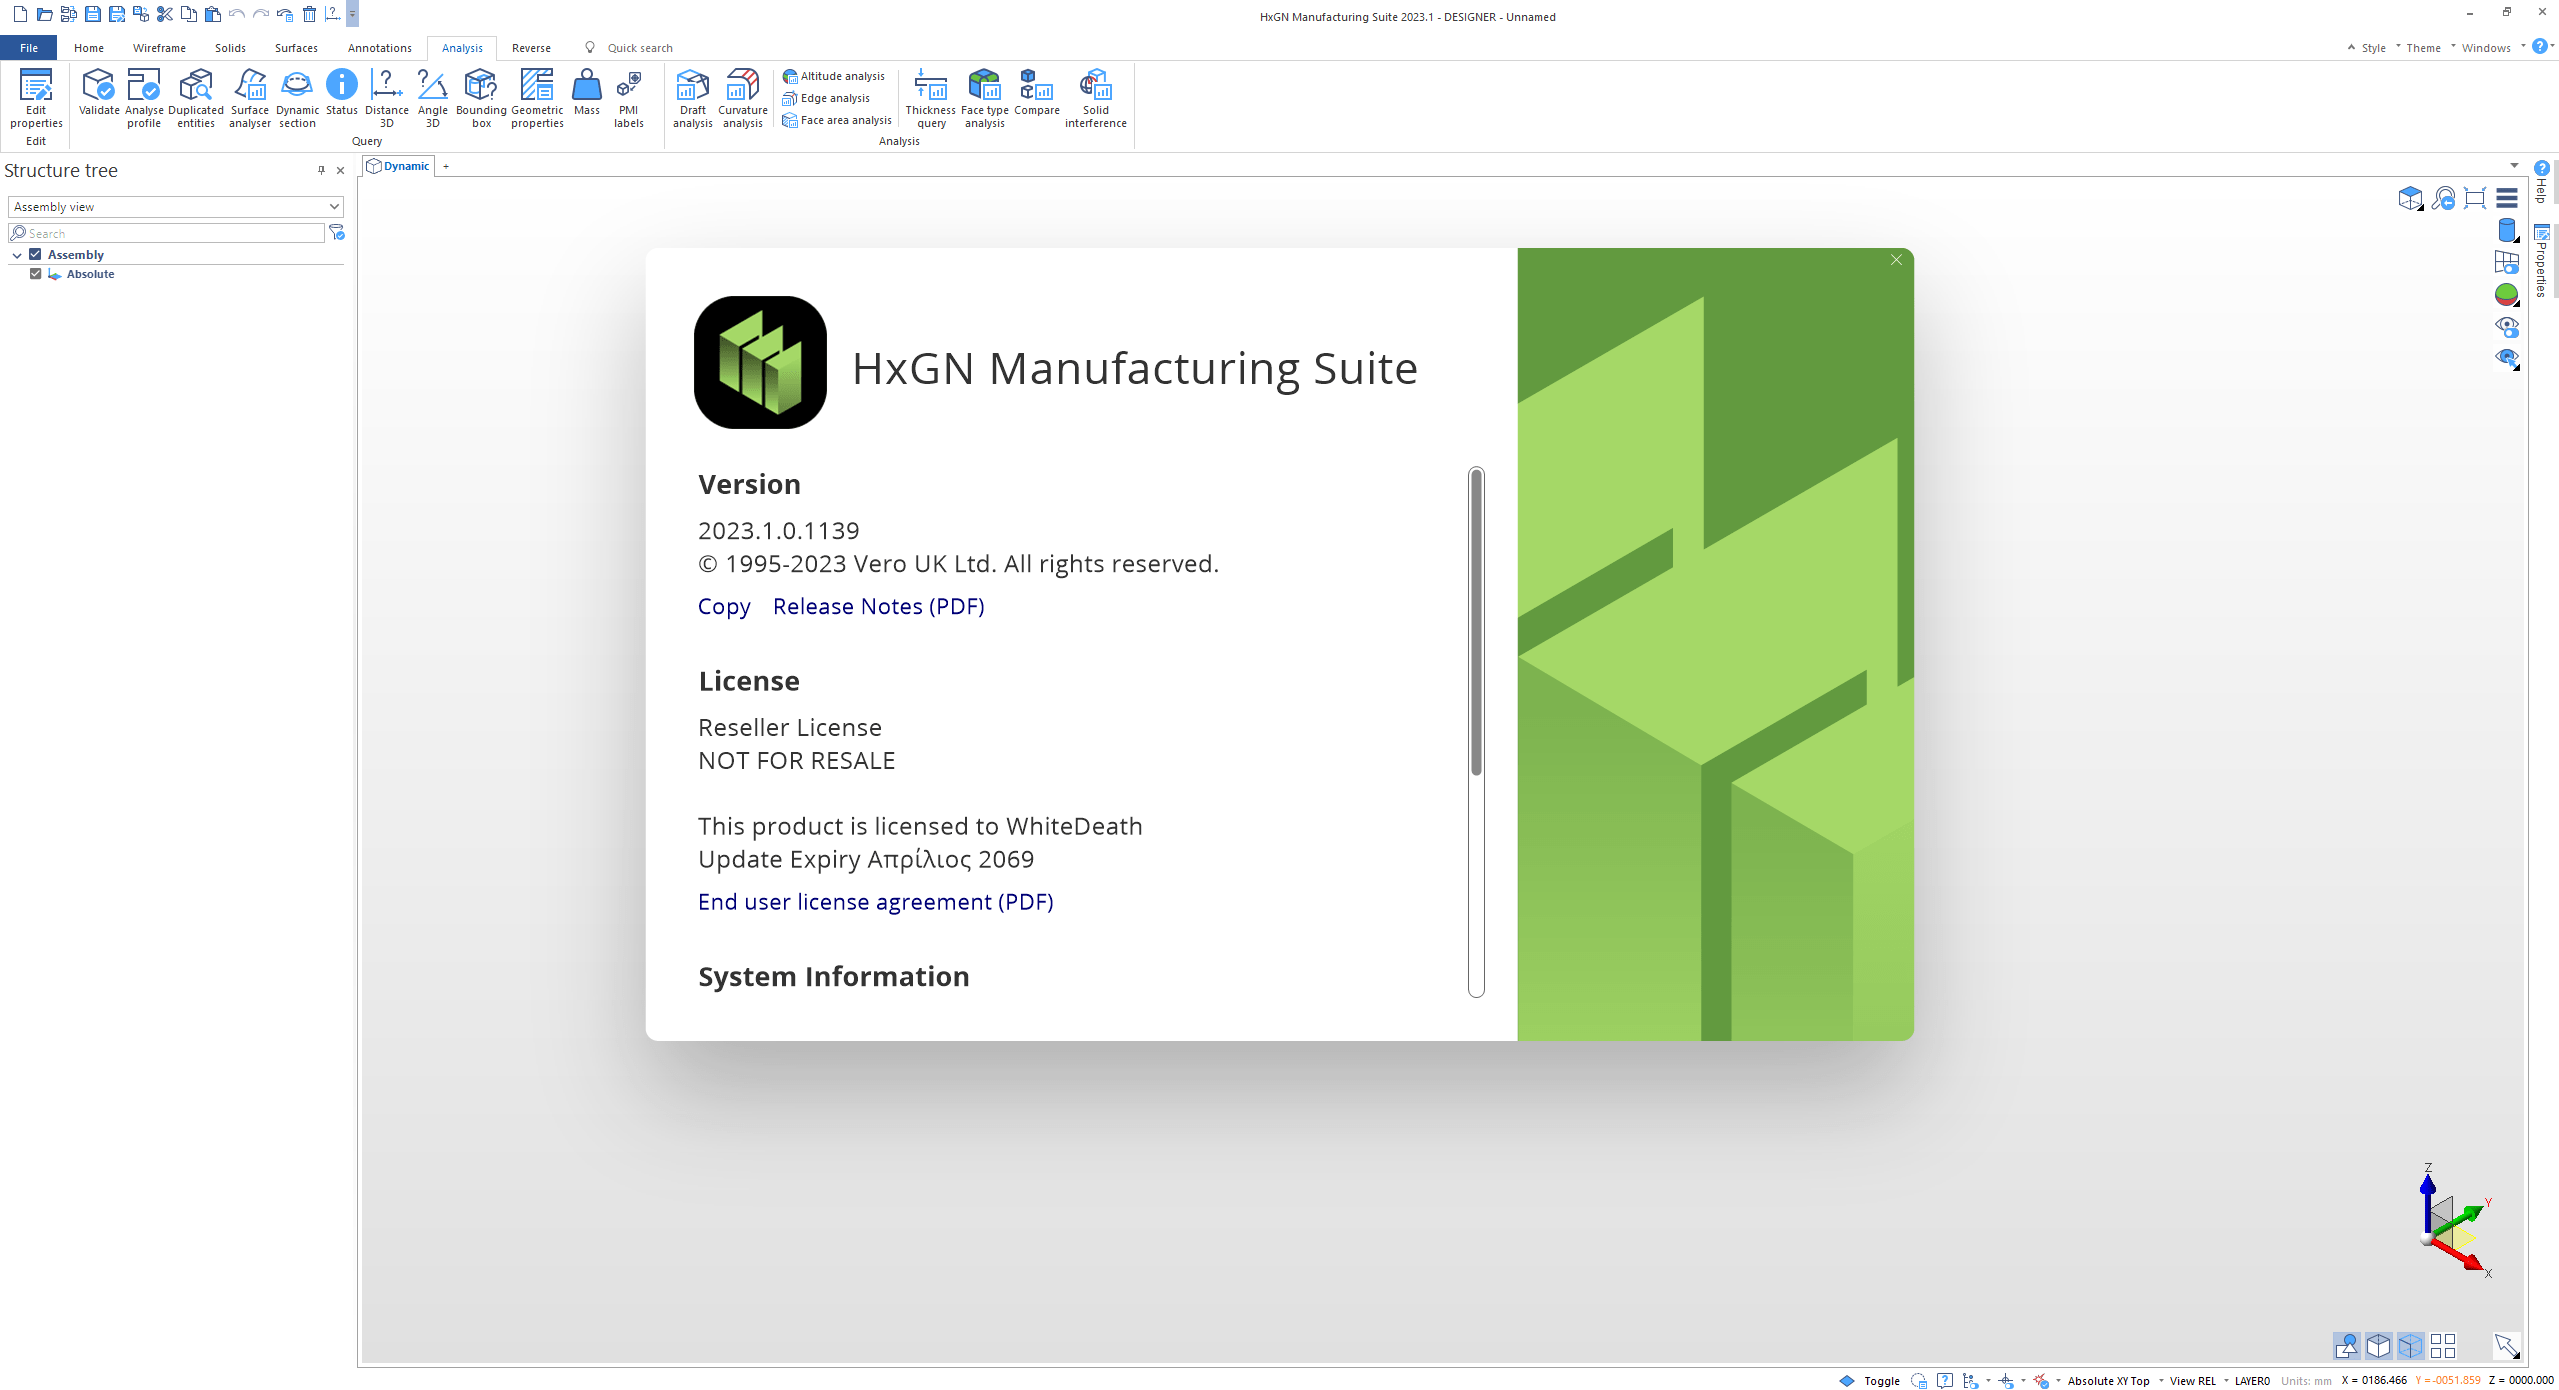
Task: Collapse the Assembly tree node
Action: tap(17, 255)
